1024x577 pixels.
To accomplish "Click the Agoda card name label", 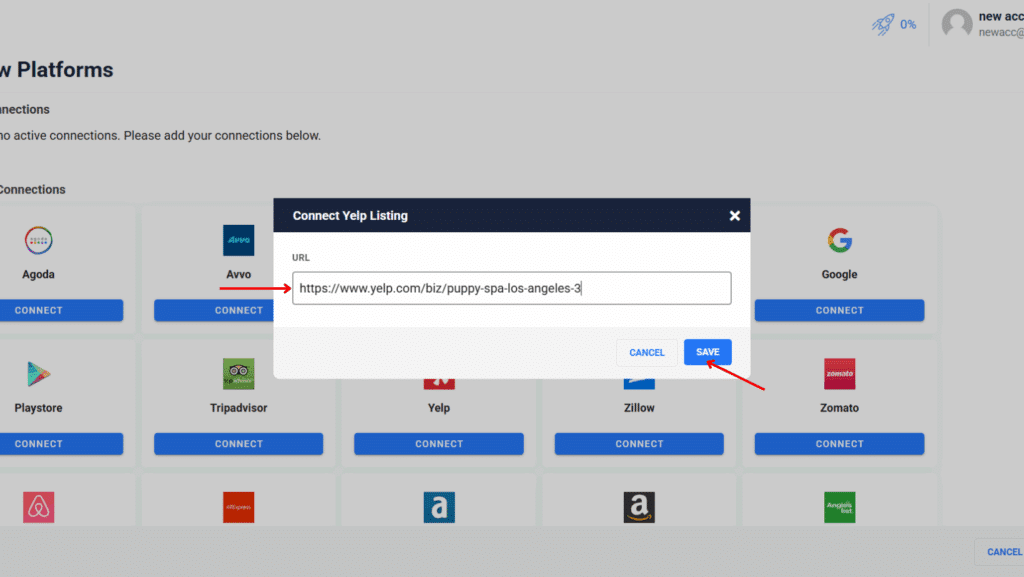I will click(x=39, y=274).
